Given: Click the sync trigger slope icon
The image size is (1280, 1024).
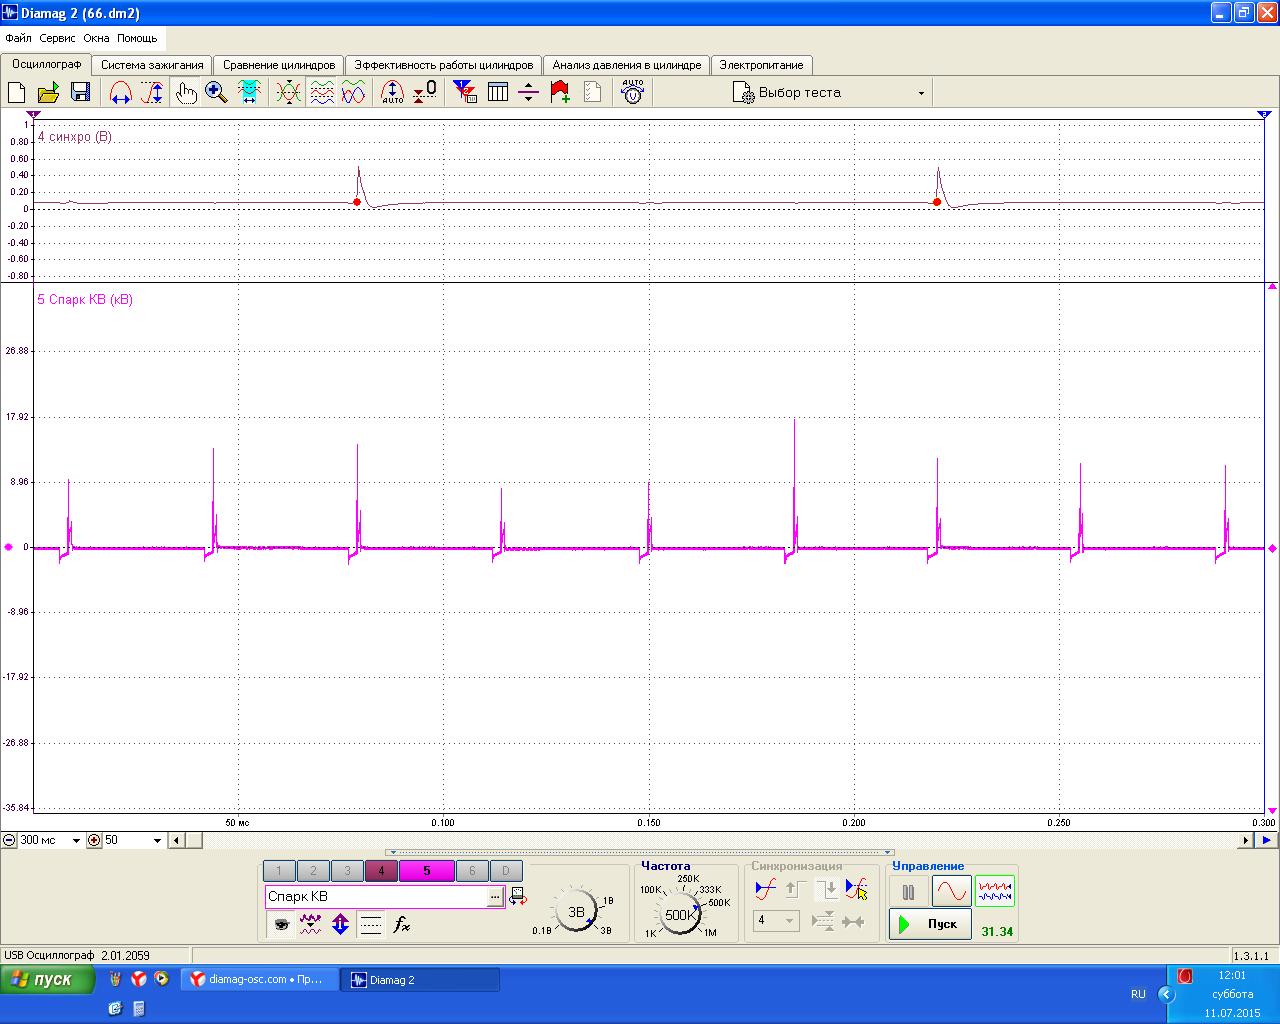Looking at the screenshot, I should coord(766,888).
